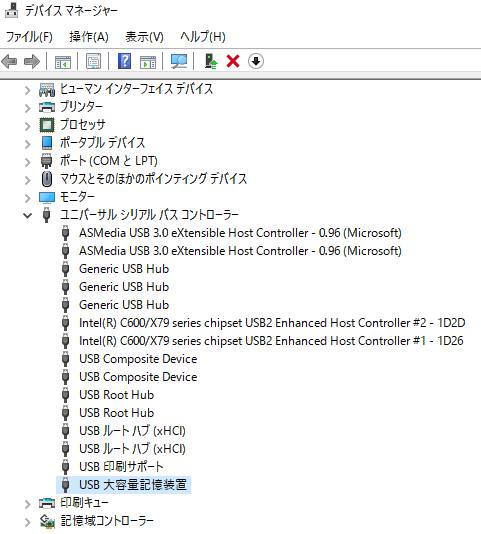
Task: Open the ファイル(F) menu
Action: 29,36
